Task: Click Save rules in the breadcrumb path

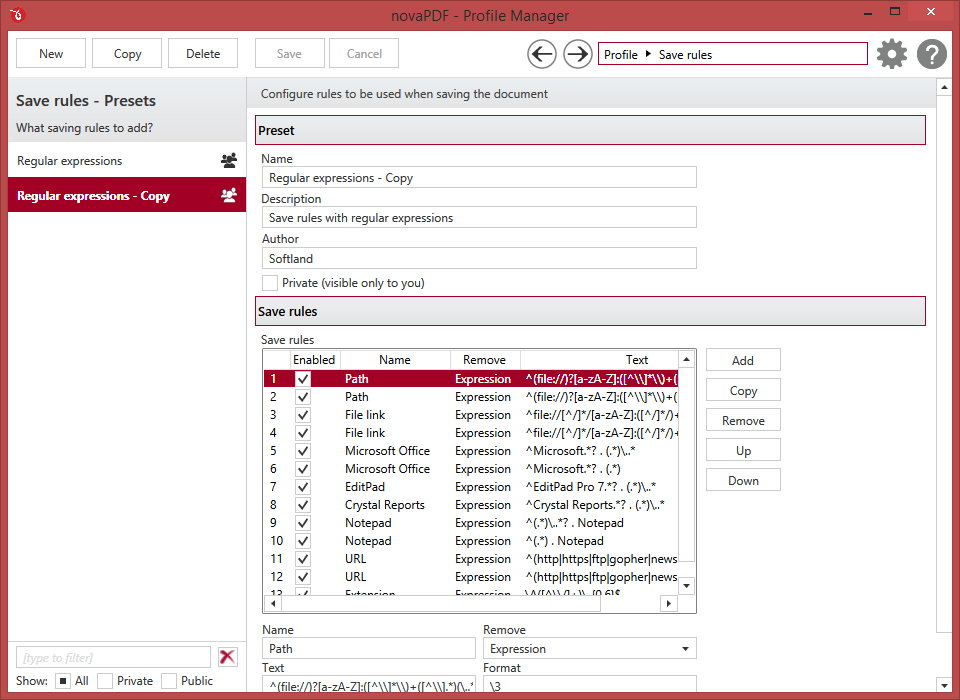Action: [x=685, y=55]
